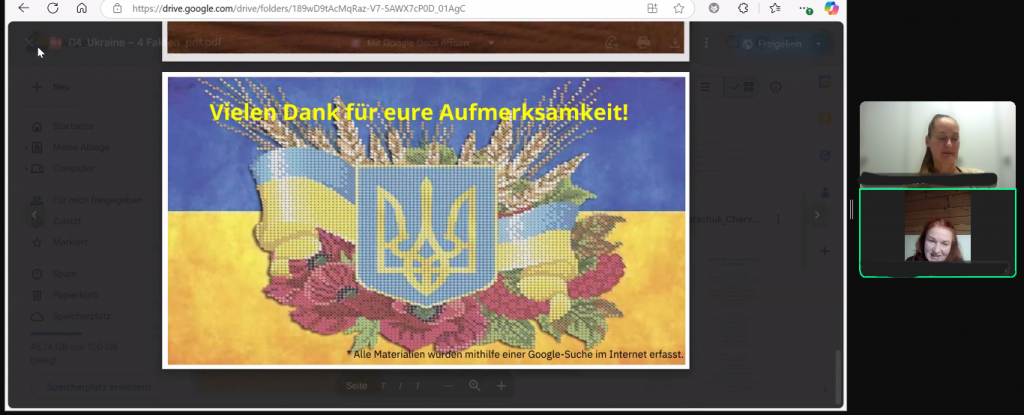Viewport: 1024px width, 415px height.
Task: Reset PDF zoom magnifier icon
Action: (x=475, y=386)
